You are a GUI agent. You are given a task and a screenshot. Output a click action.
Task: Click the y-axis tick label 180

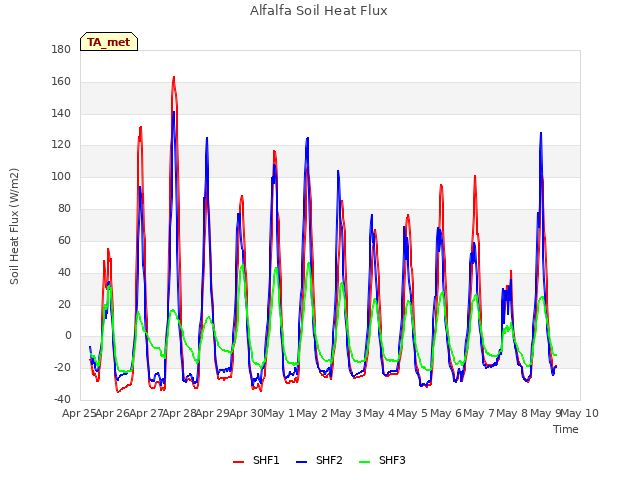point(61,49)
